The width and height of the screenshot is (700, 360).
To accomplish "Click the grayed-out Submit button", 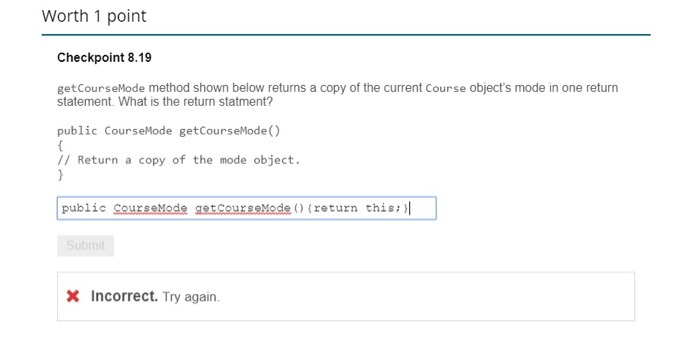I will [x=85, y=246].
